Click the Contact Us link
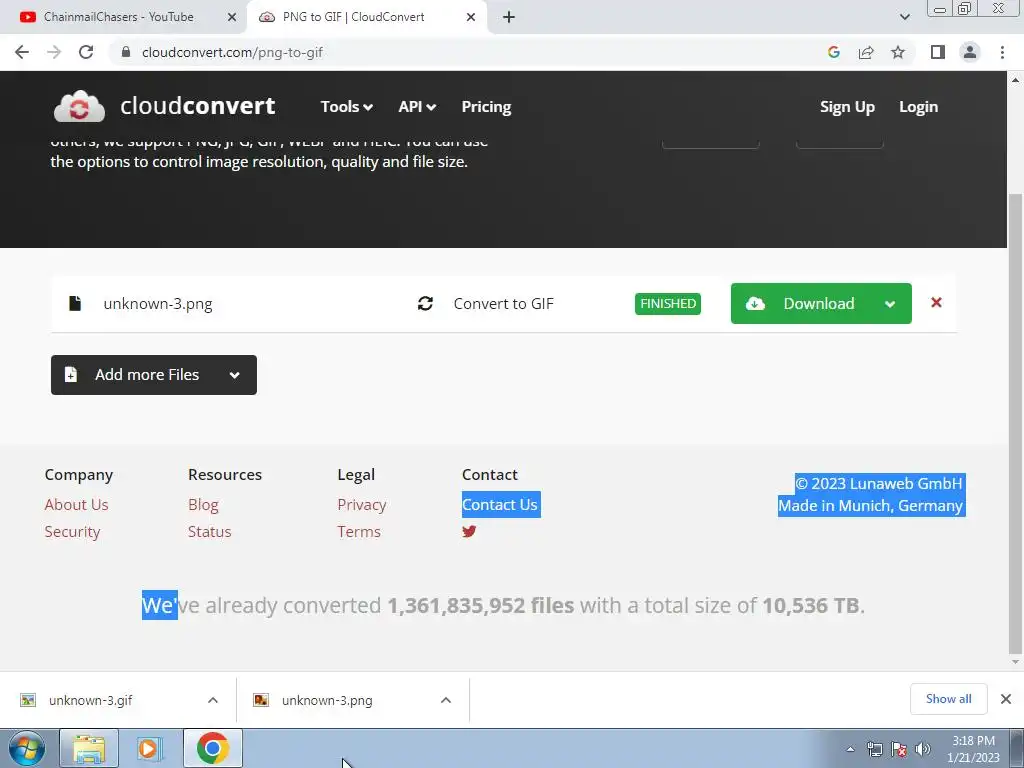This screenshot has width=1024, height=768. pos(500,505)
